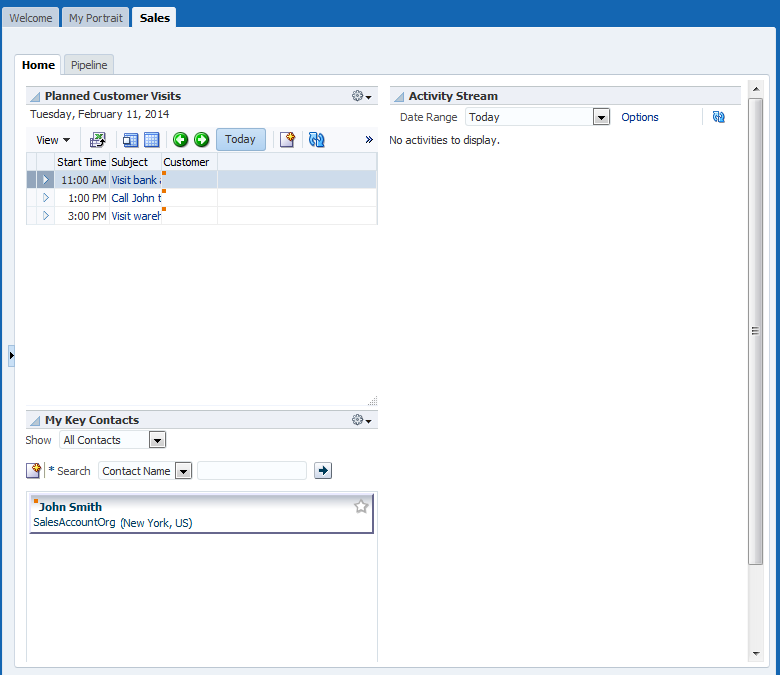Collapse My Key Contacts panel

tap(35, 421)
